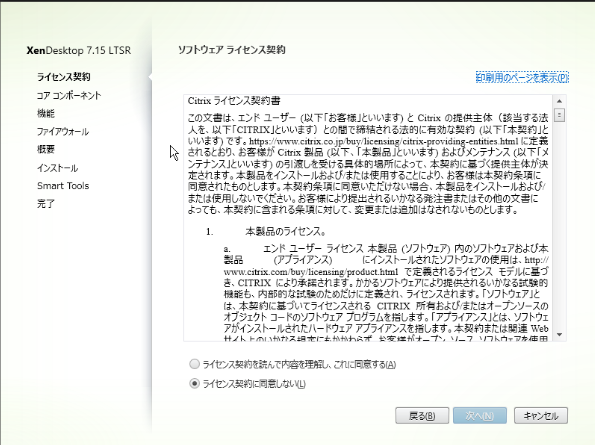The width and height of the screenshot is (595, 445).
Task: Click the ソフトウェア ライセンス契約 page heading
Action: pyautogui.click(x=232, y=50)
